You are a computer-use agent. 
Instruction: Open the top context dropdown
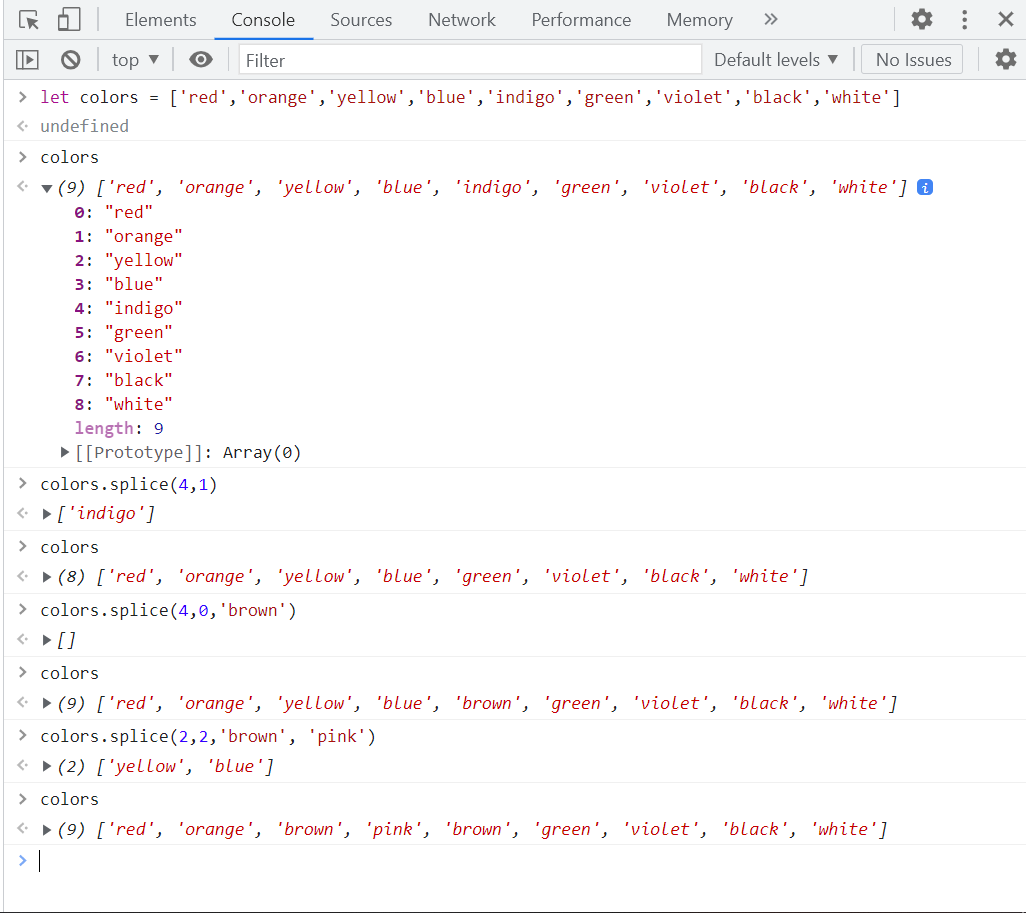[x=135, y=60]
